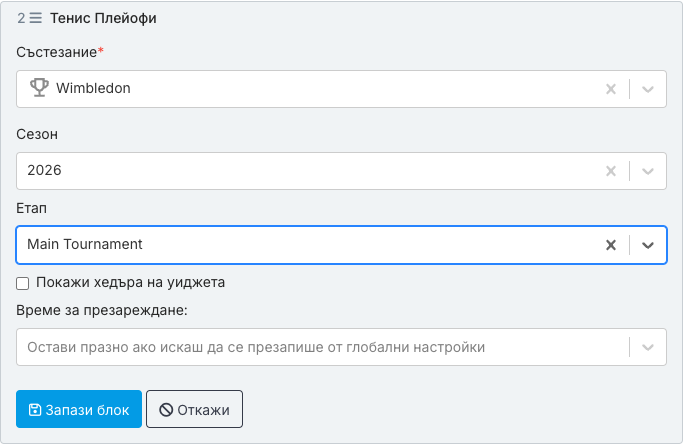This screenshot has width=683, height=445.
Task: Click the refresh time placeholder field
Action: pos(342,347)
